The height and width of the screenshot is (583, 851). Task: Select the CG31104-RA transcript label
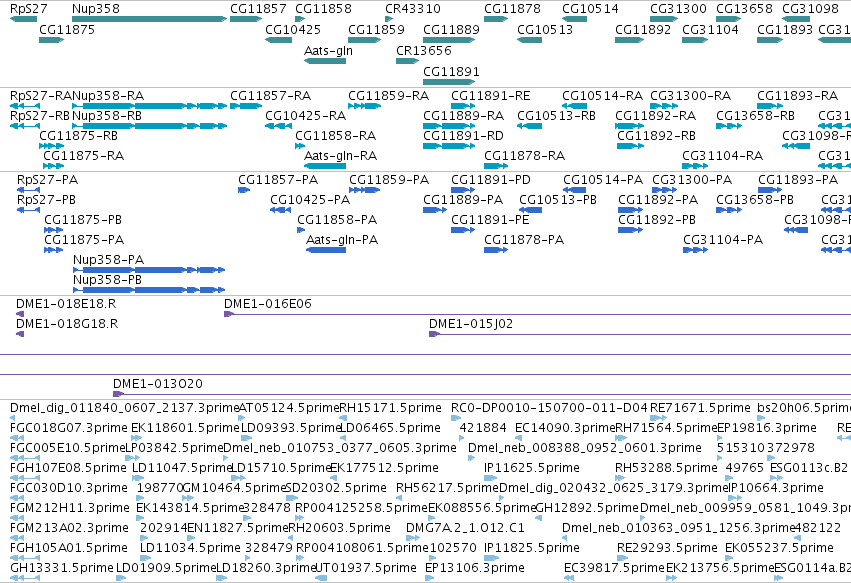(723, 156)
